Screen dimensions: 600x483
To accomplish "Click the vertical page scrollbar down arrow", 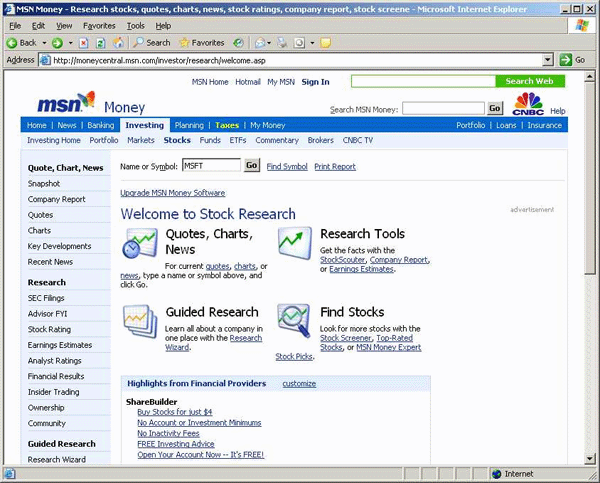I will point(590,456).
